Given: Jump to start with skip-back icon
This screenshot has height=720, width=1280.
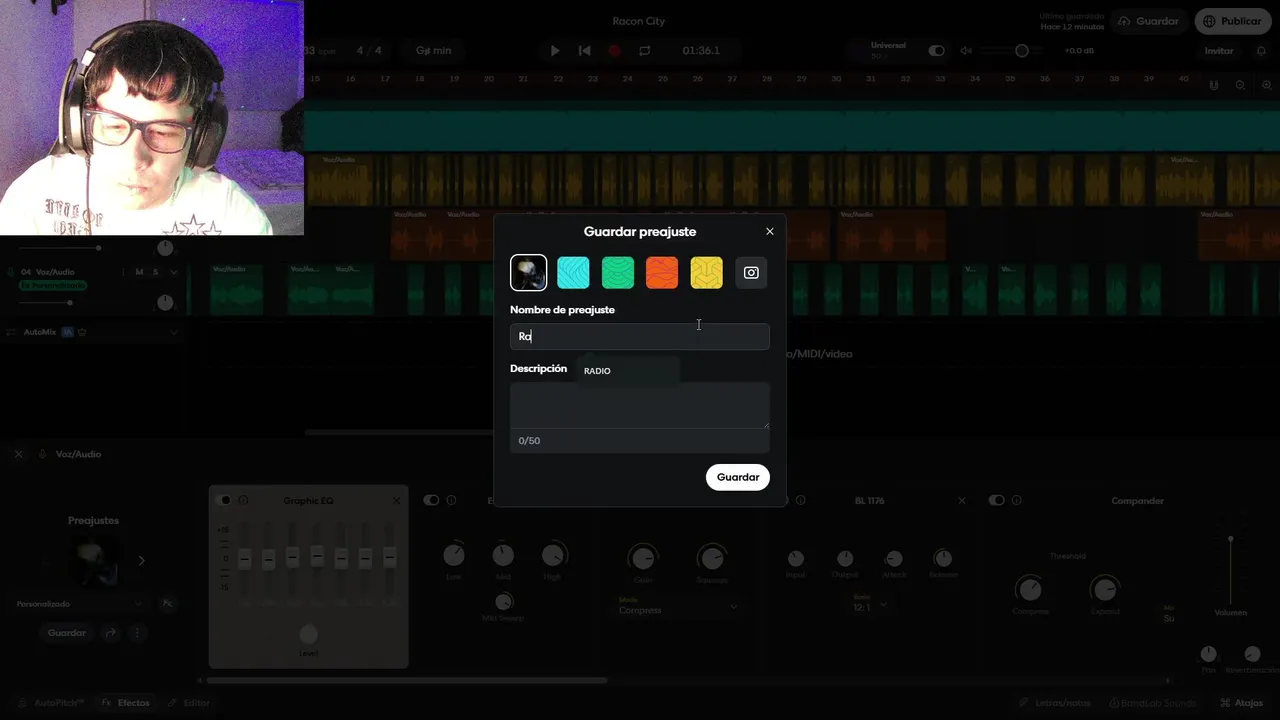Looking at the screenshot, I should (x=585, y=50).
